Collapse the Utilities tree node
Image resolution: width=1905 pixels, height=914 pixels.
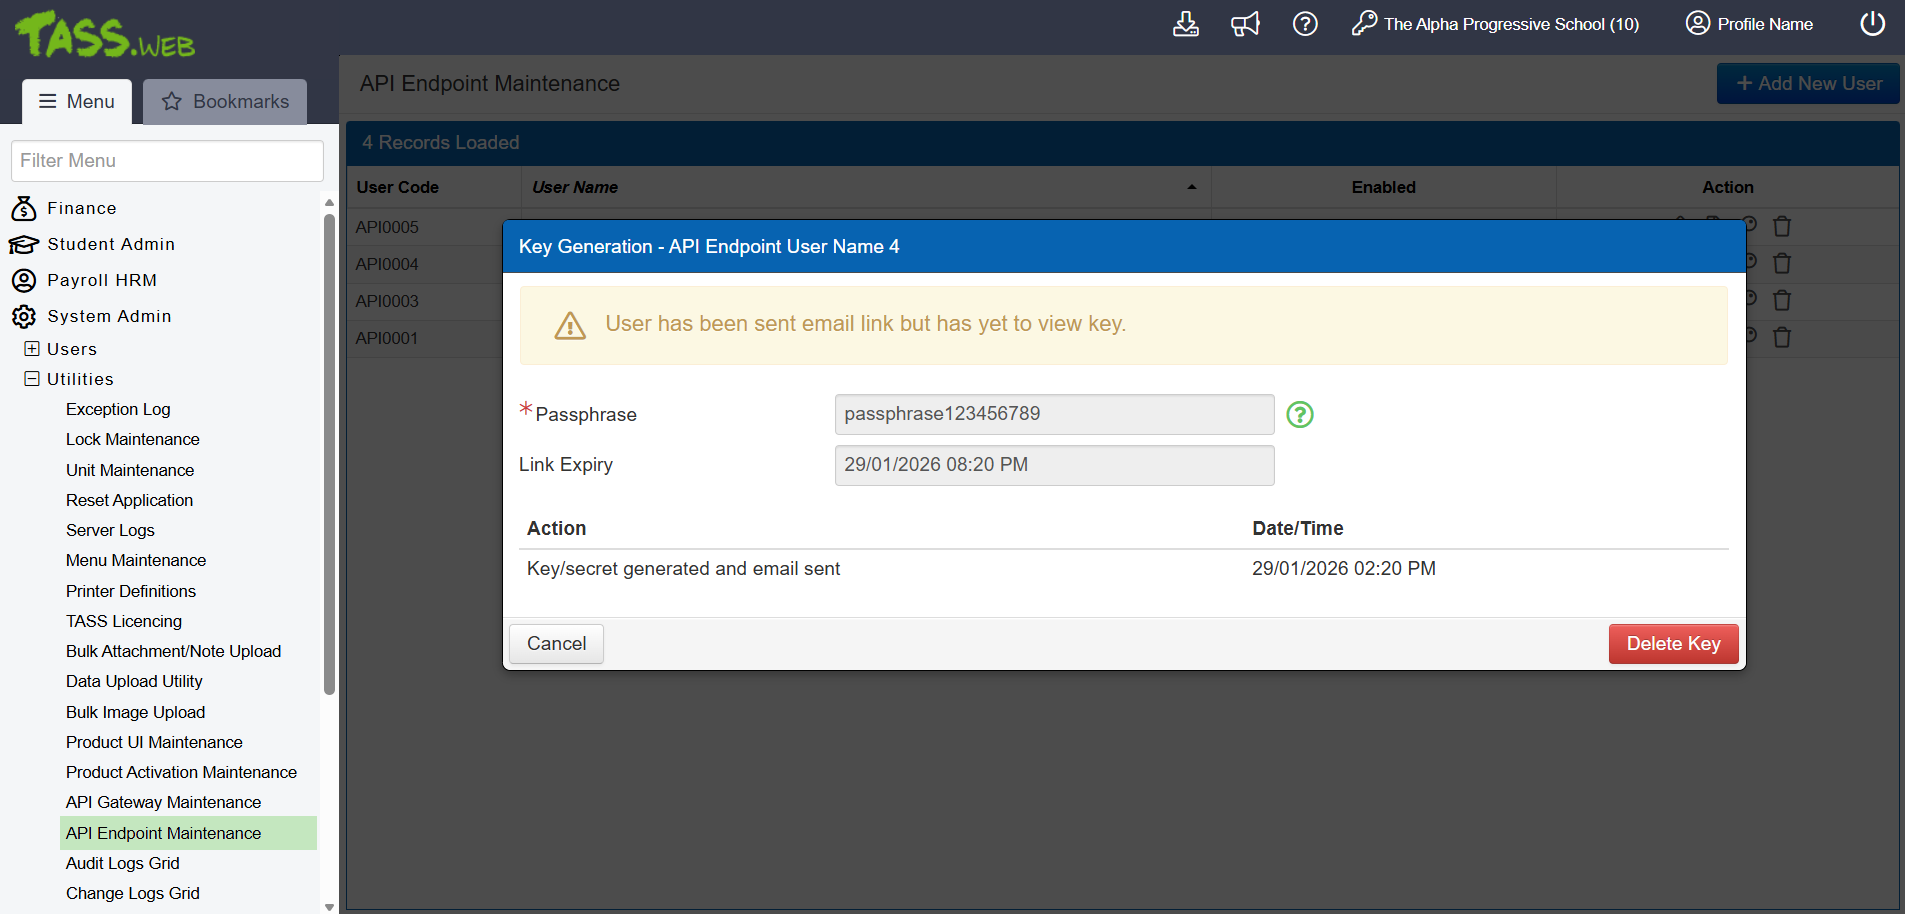(x=32, y=379)
